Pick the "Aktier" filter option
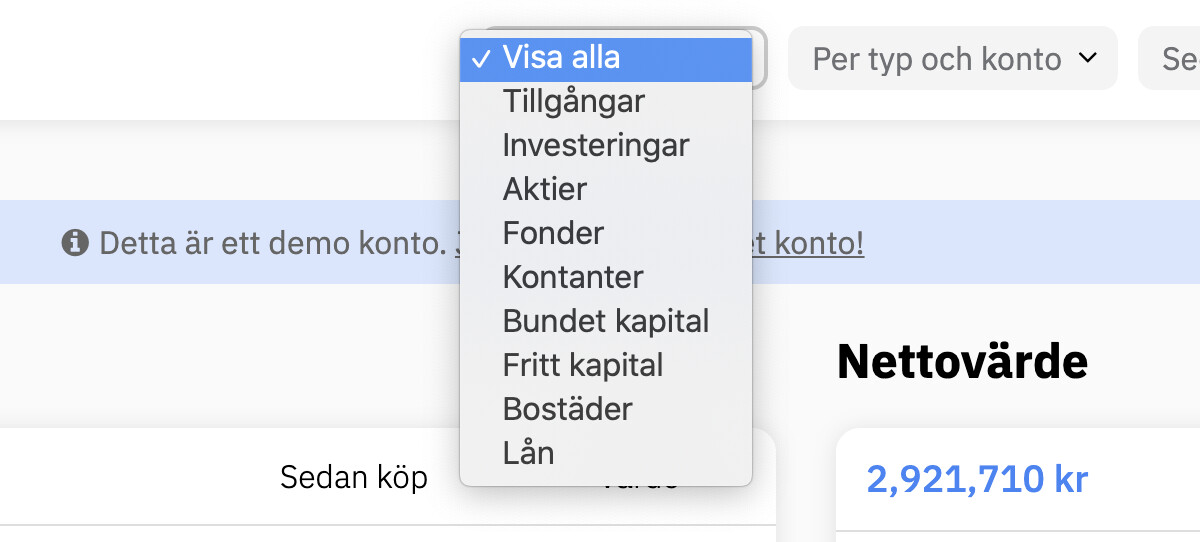1200x542 pixels. tap(545, 190)
